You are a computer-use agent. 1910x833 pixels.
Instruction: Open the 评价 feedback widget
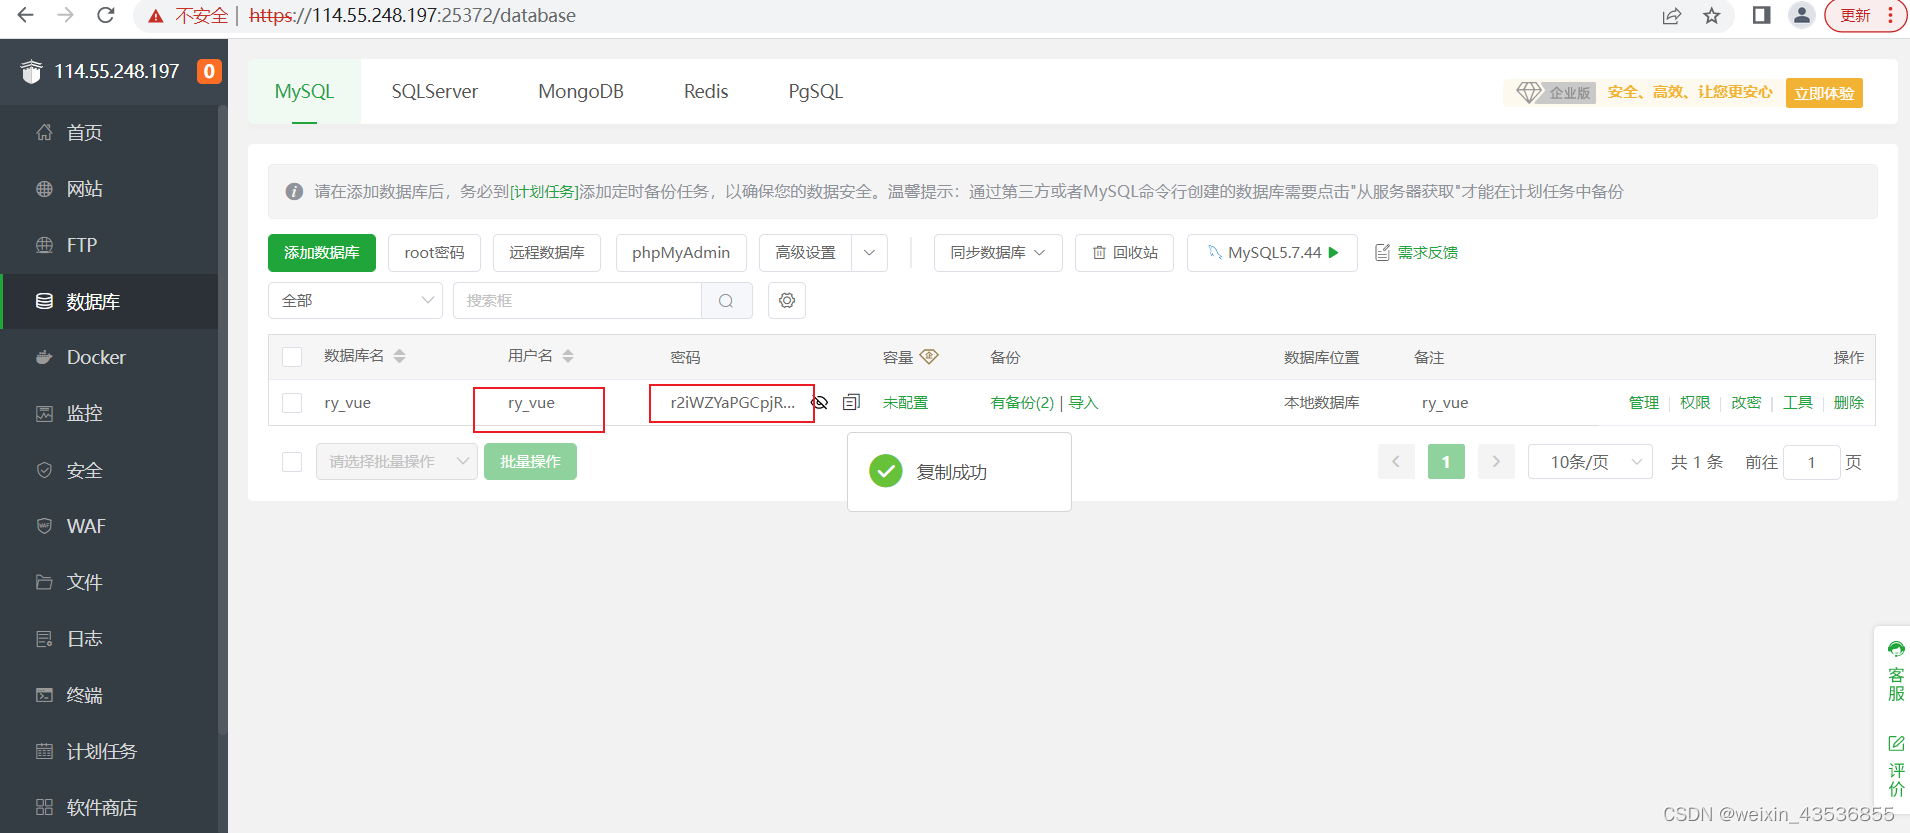(1896, 766)
